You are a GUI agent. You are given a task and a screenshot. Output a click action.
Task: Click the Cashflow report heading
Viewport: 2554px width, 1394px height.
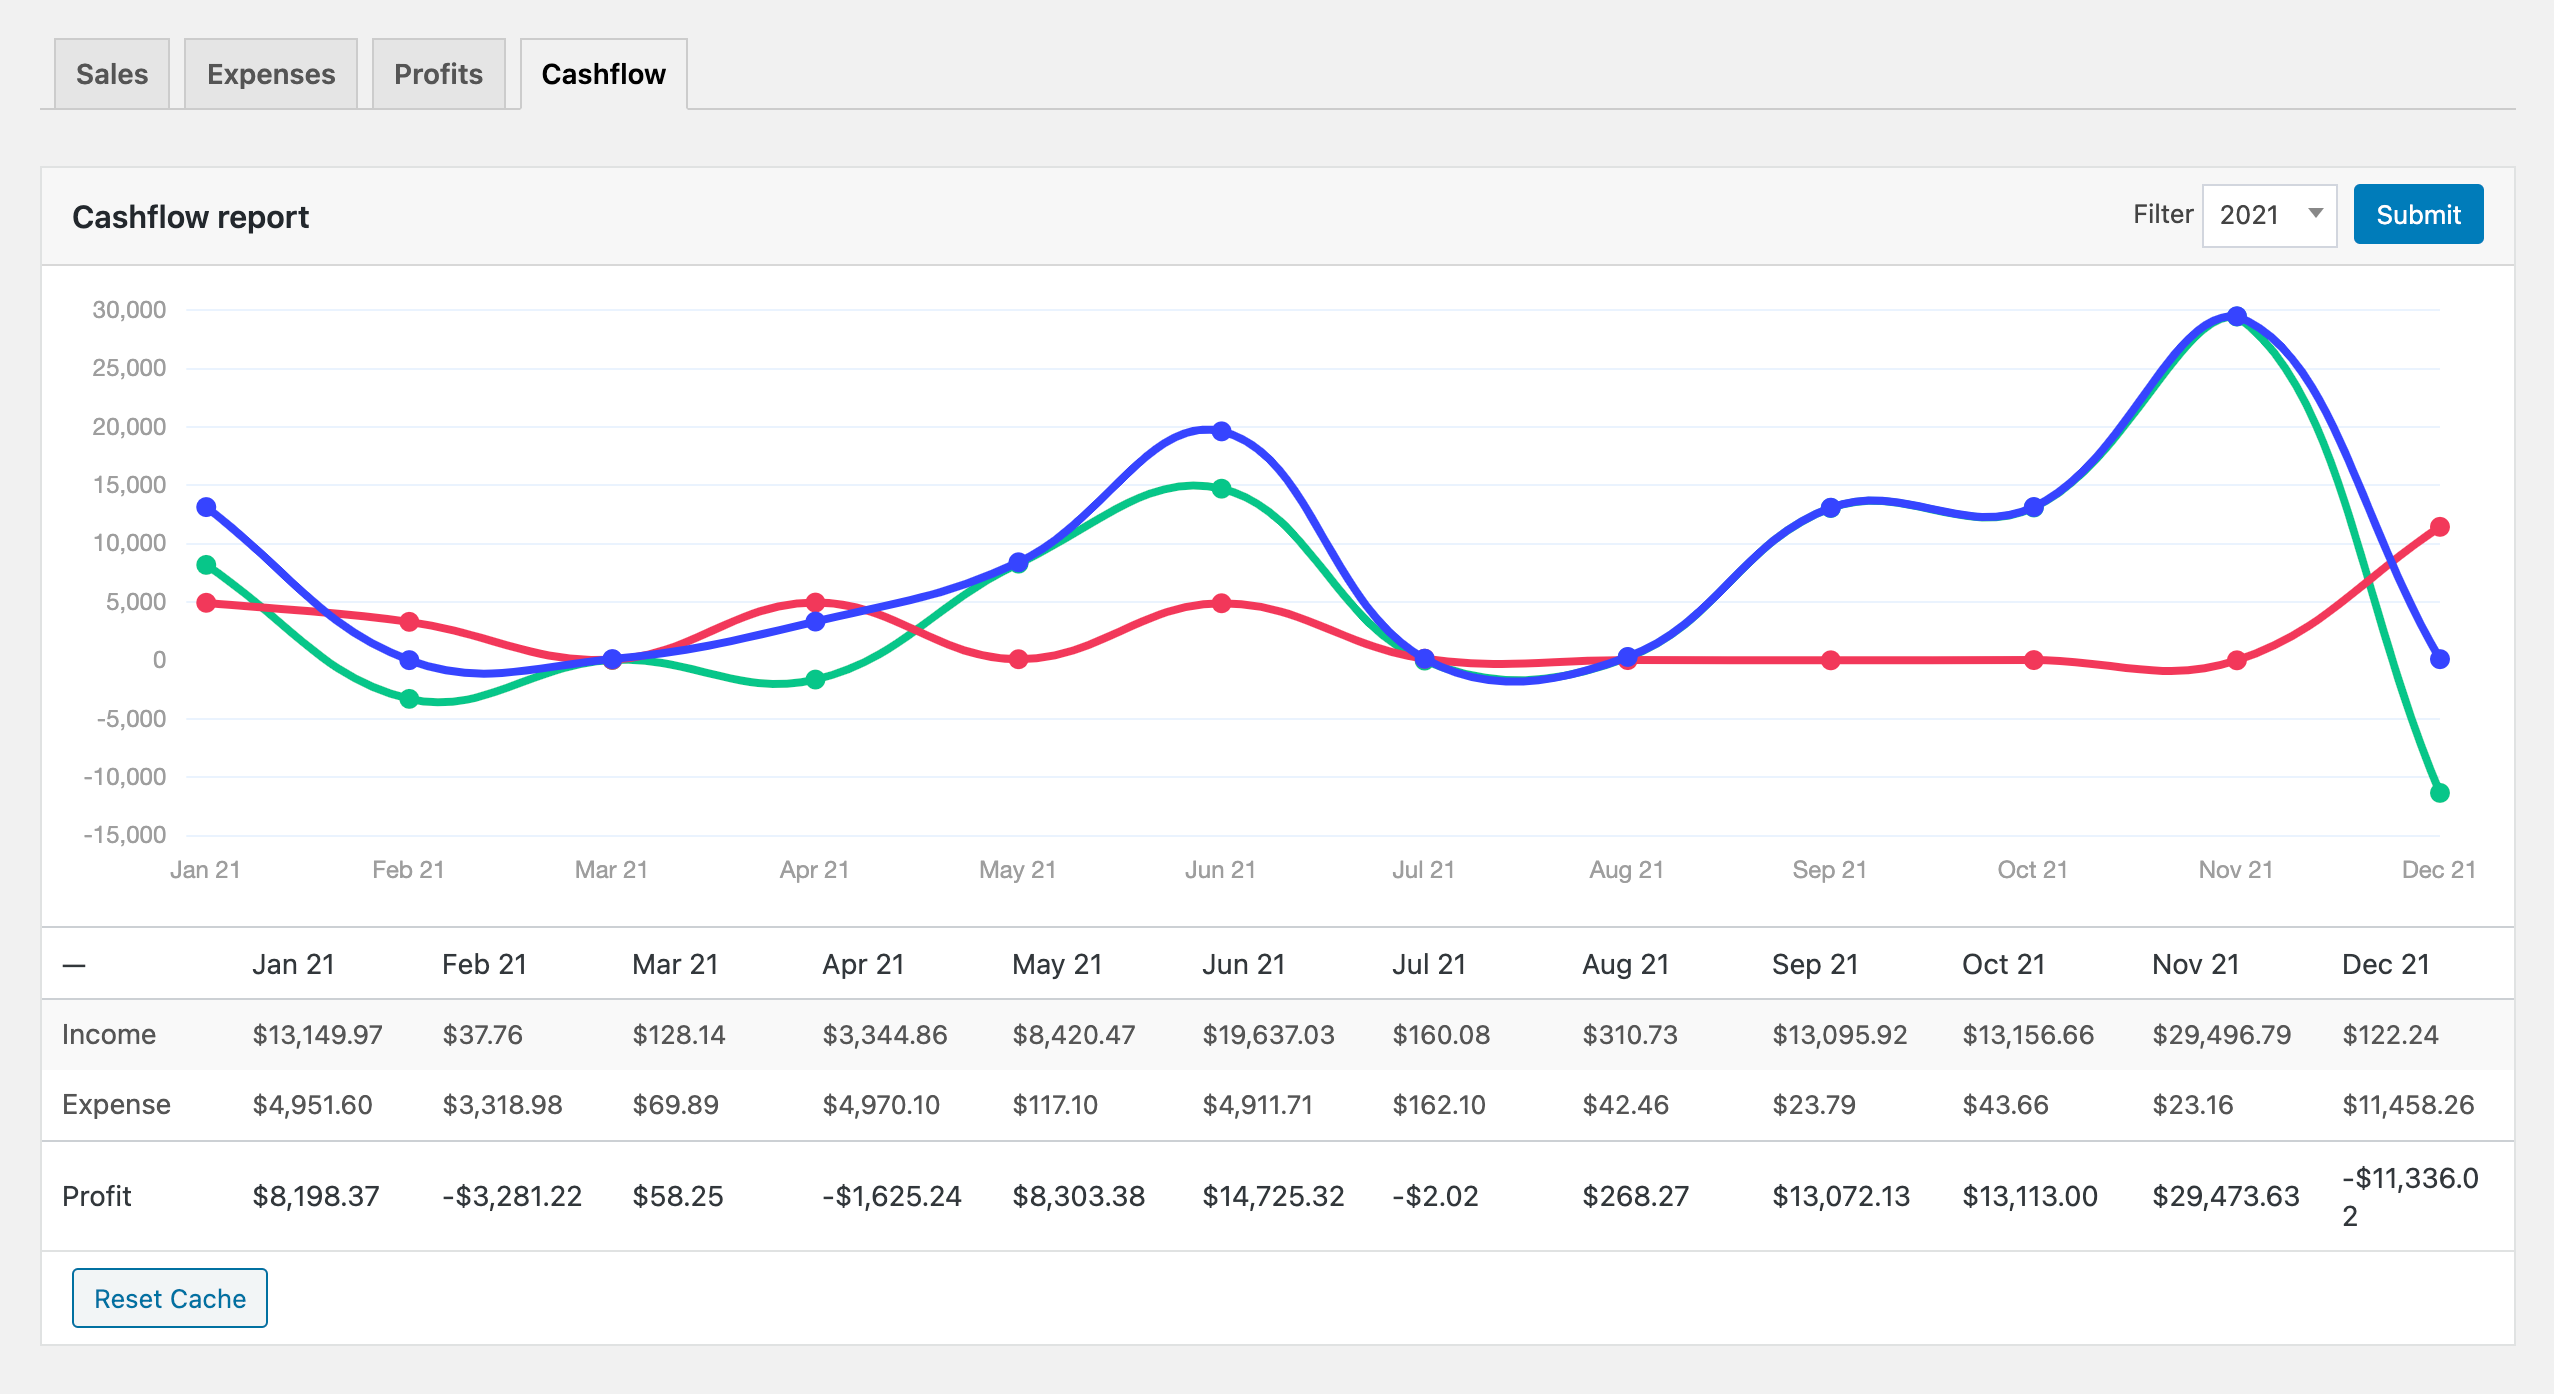190,216
